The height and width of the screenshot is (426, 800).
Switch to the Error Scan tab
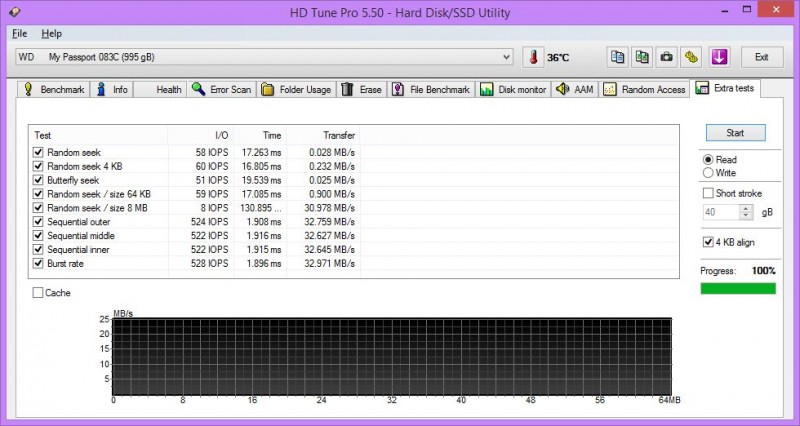click(x=221, y=90)
